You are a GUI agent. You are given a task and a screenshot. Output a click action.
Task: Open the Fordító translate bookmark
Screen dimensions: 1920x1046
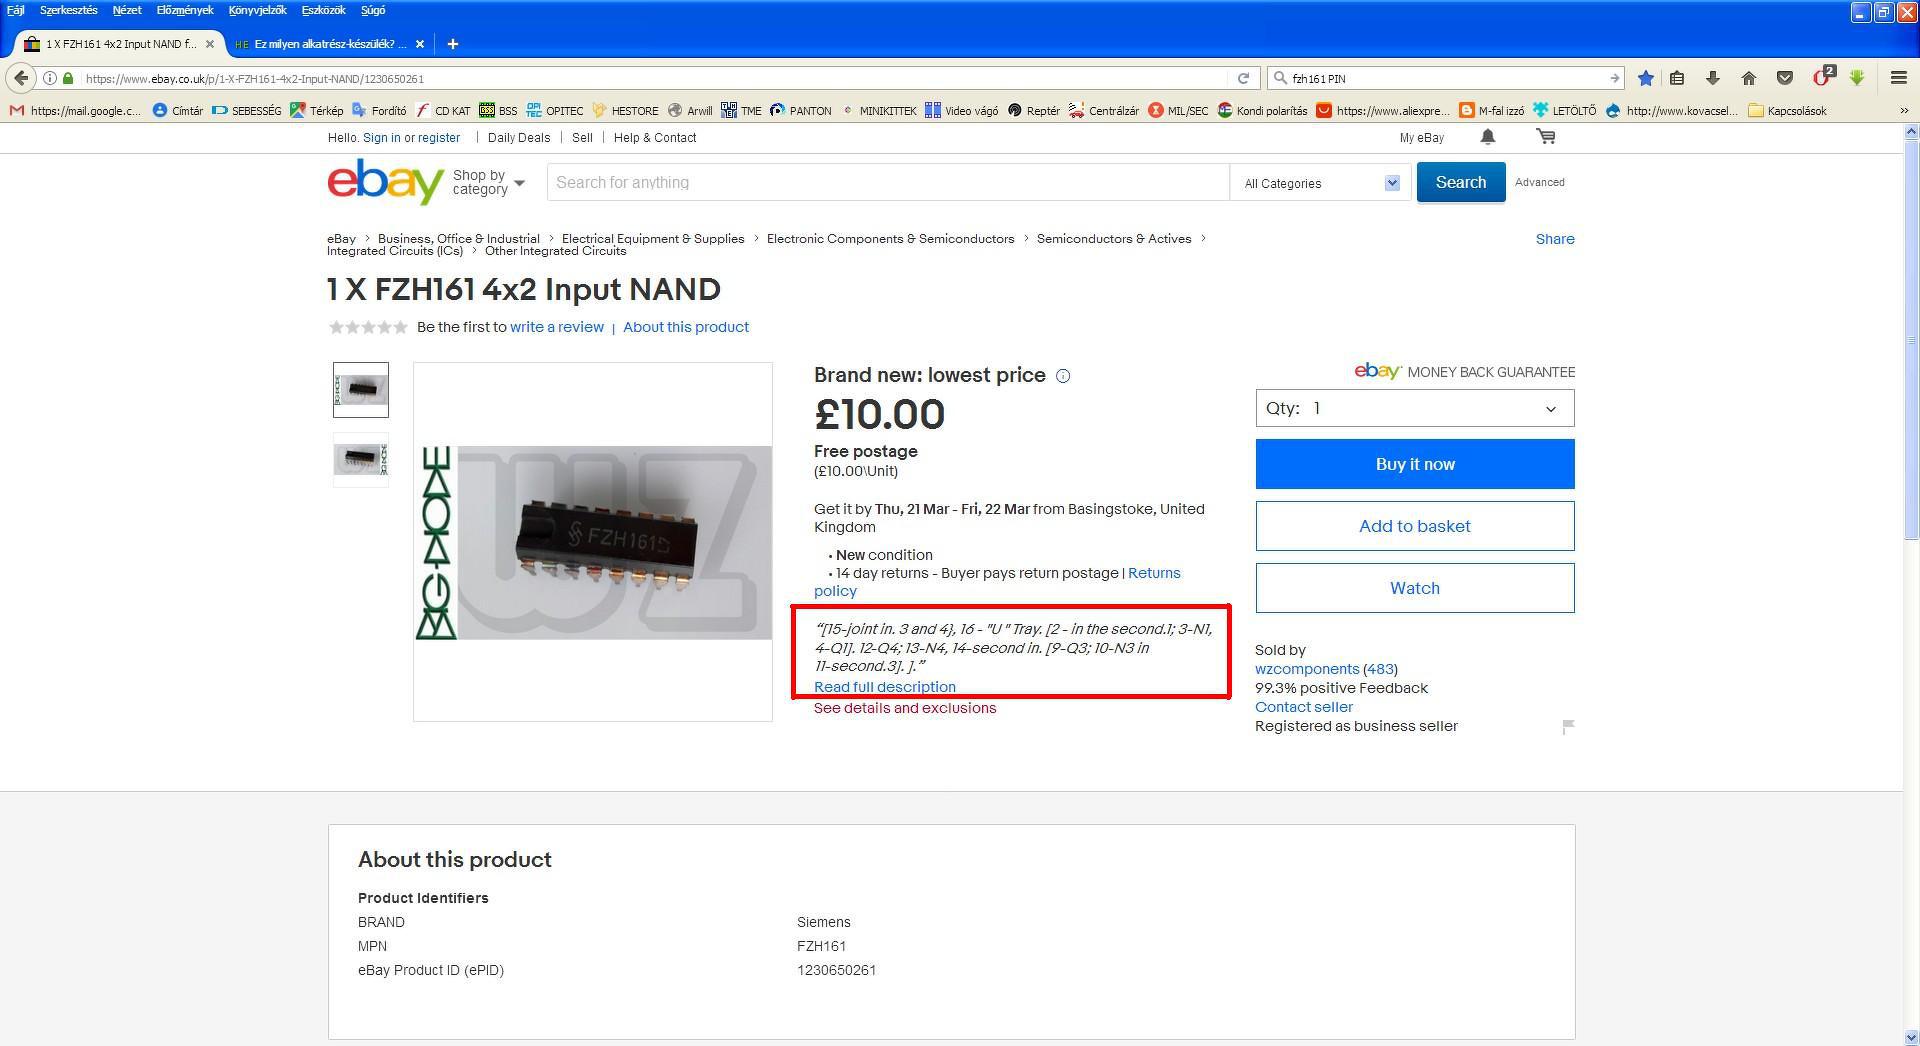379,111
